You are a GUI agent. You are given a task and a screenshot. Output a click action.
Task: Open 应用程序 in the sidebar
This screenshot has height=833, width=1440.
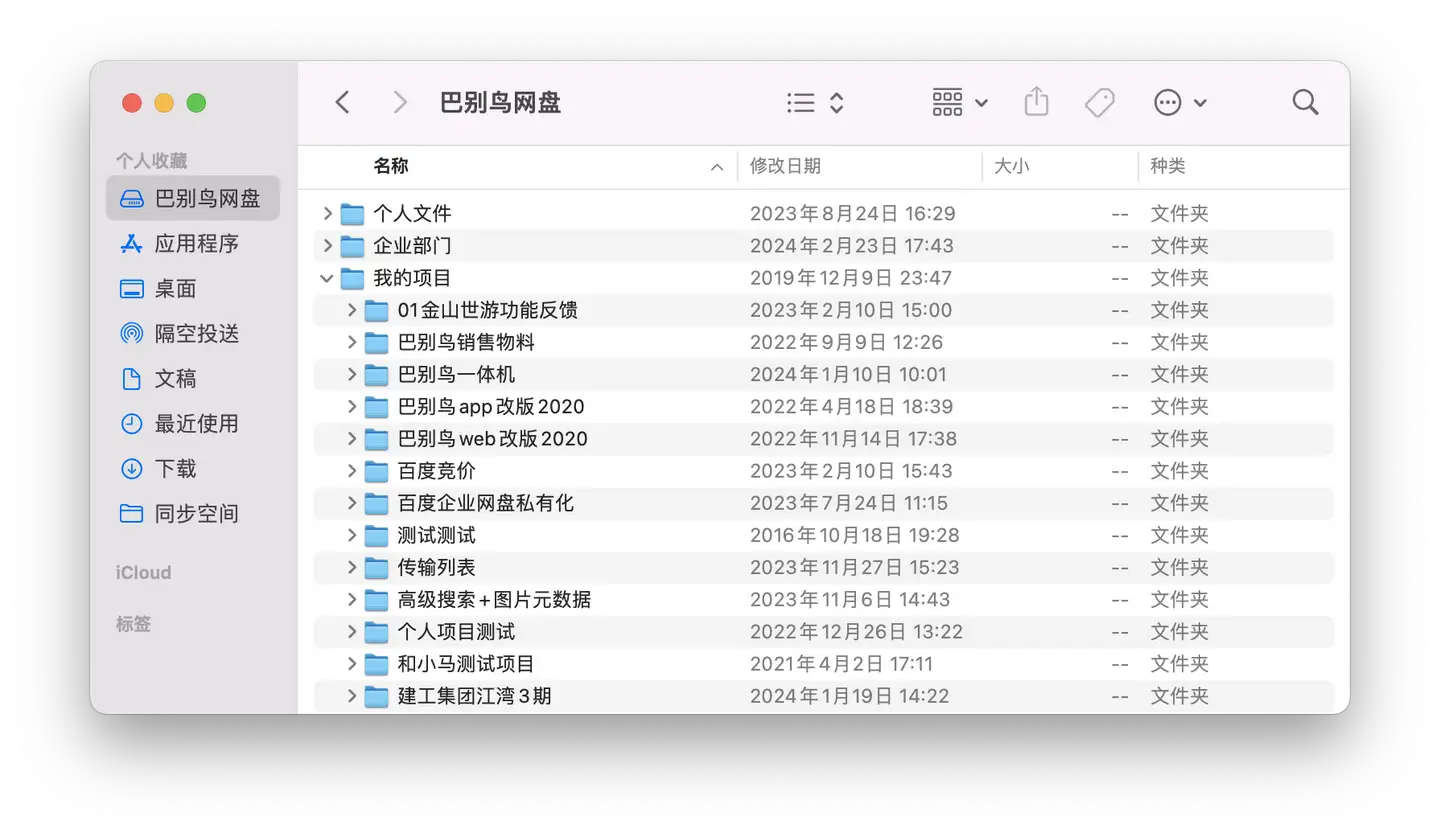(x=193, y=243)
